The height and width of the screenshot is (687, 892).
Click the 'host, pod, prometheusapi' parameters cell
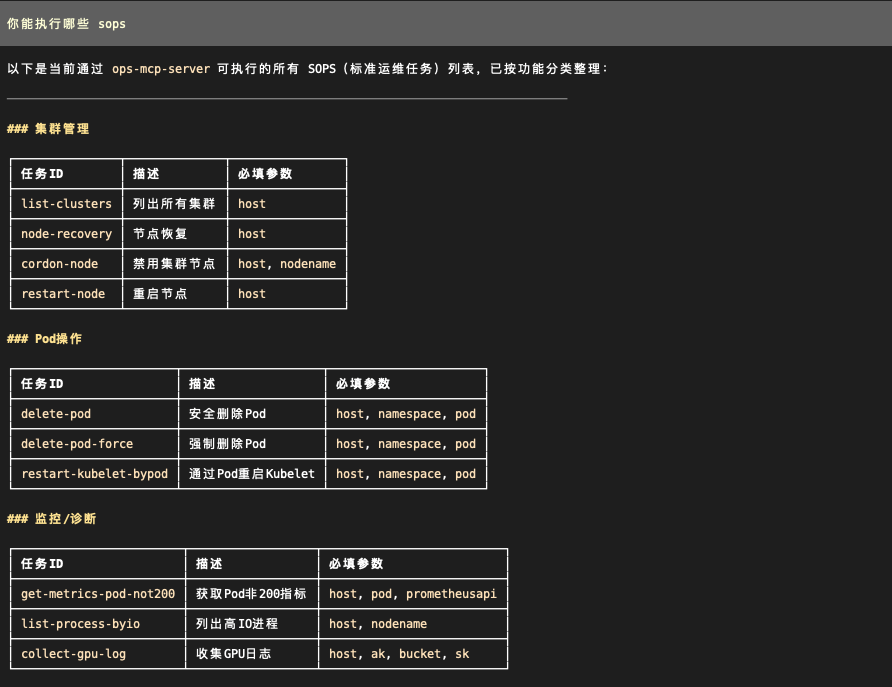click(x=412, y=594)
